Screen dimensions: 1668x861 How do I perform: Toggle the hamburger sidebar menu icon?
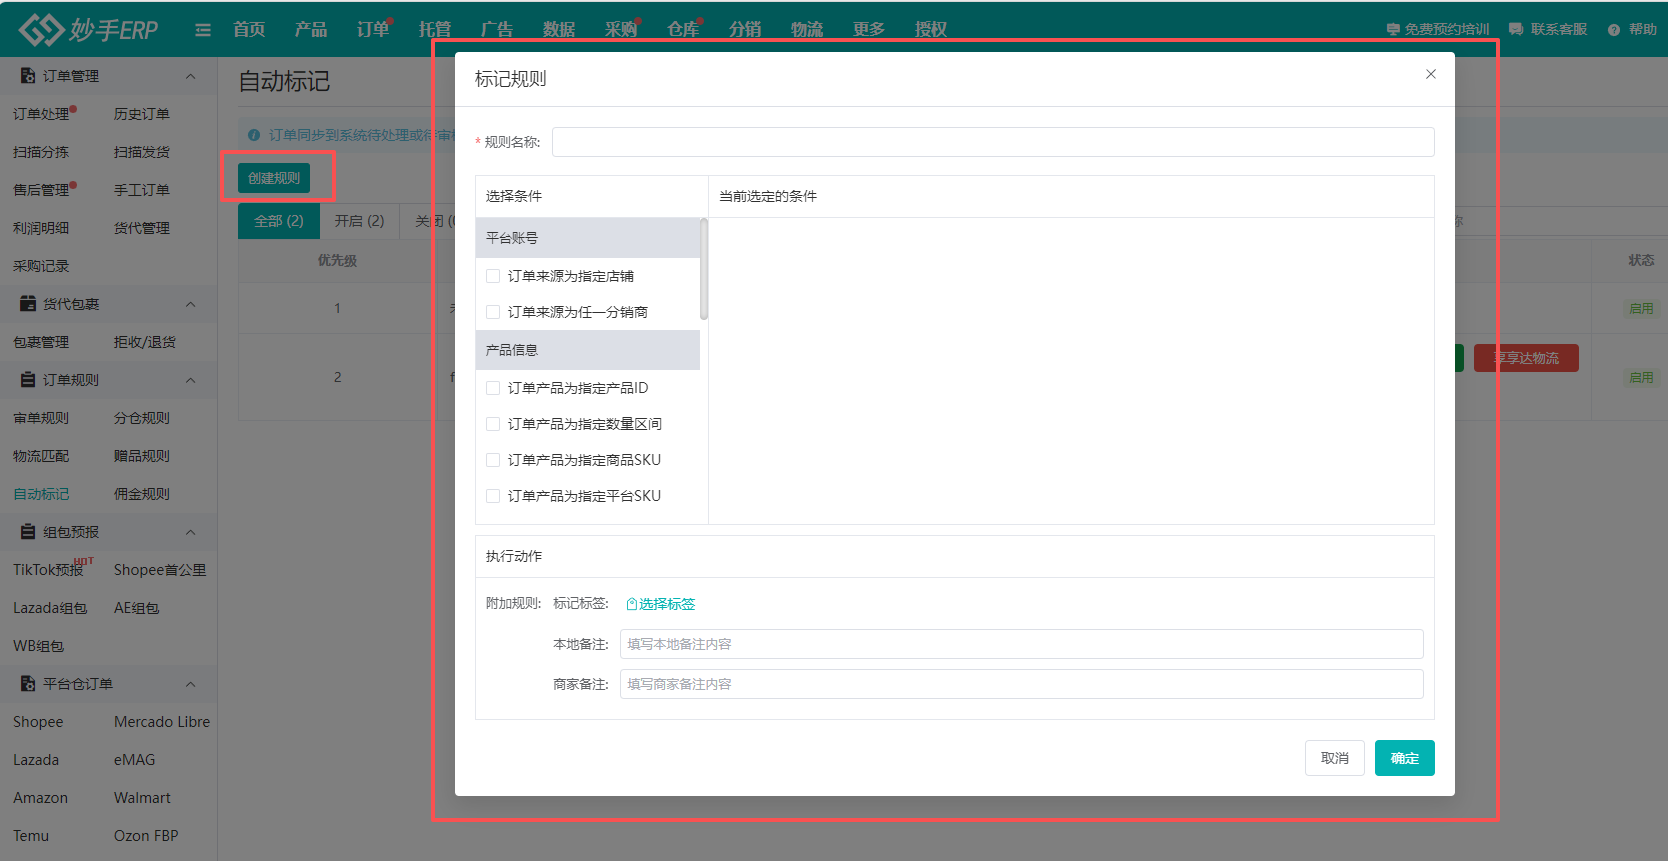coord(203,30)
